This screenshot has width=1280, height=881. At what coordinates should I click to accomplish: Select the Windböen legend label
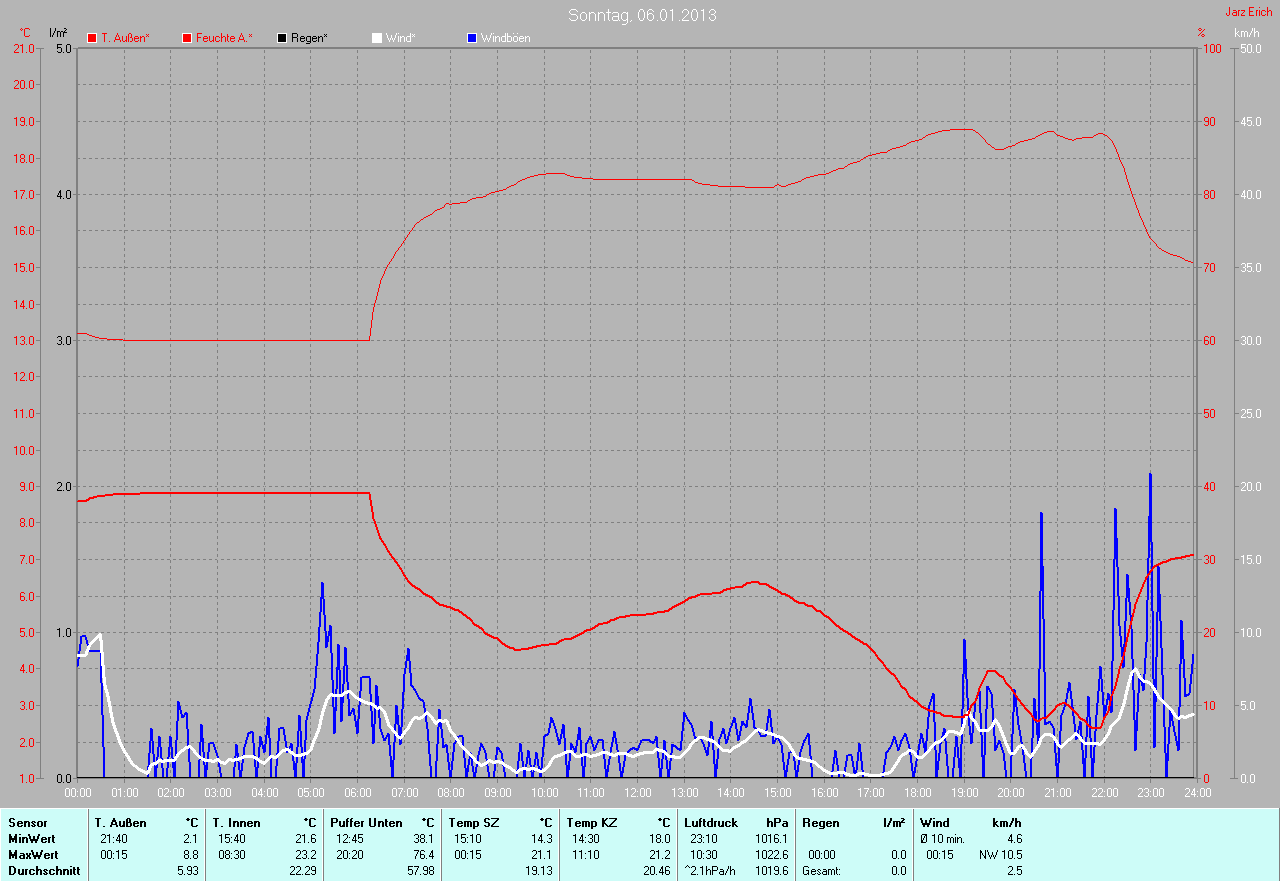505,38
